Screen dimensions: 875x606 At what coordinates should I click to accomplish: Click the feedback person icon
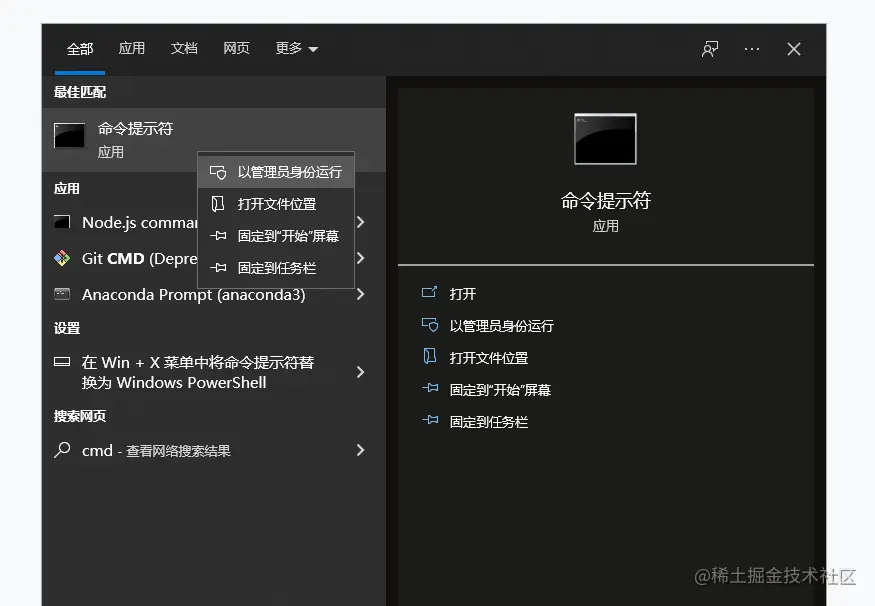tap(710, 49)
